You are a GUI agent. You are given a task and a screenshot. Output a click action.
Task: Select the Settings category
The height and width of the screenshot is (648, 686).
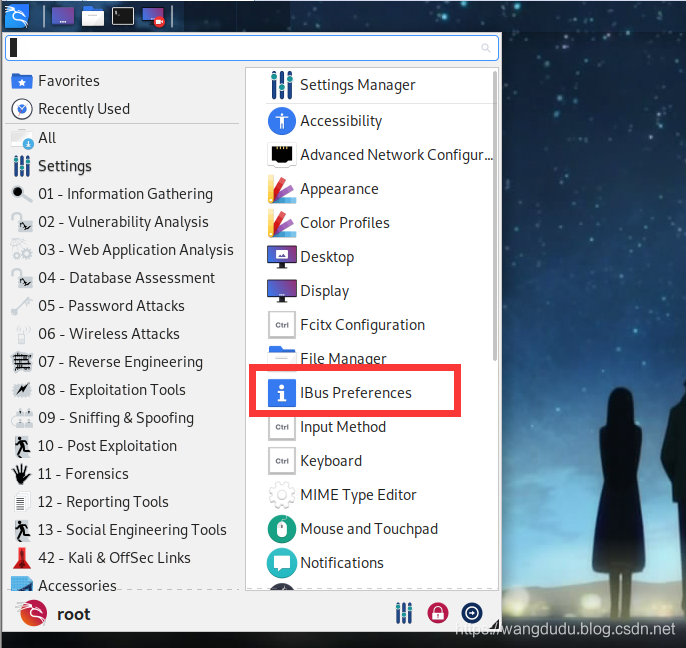click(124, 166)
